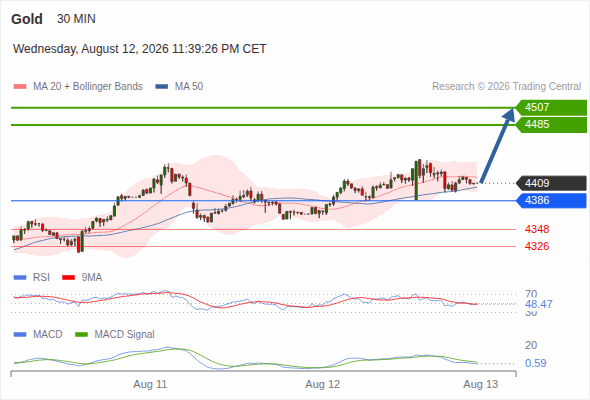Screen dimensions: 590x400
Task: Click the black 4409 current price tag
Action: click(x=551, y=183)
